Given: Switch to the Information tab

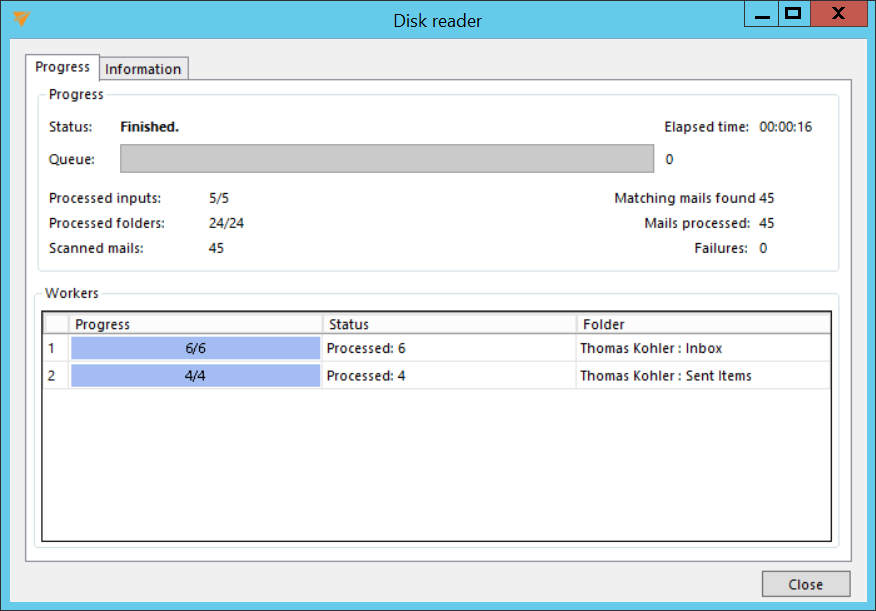Looking at the screenshot, I should coord(143,69).
